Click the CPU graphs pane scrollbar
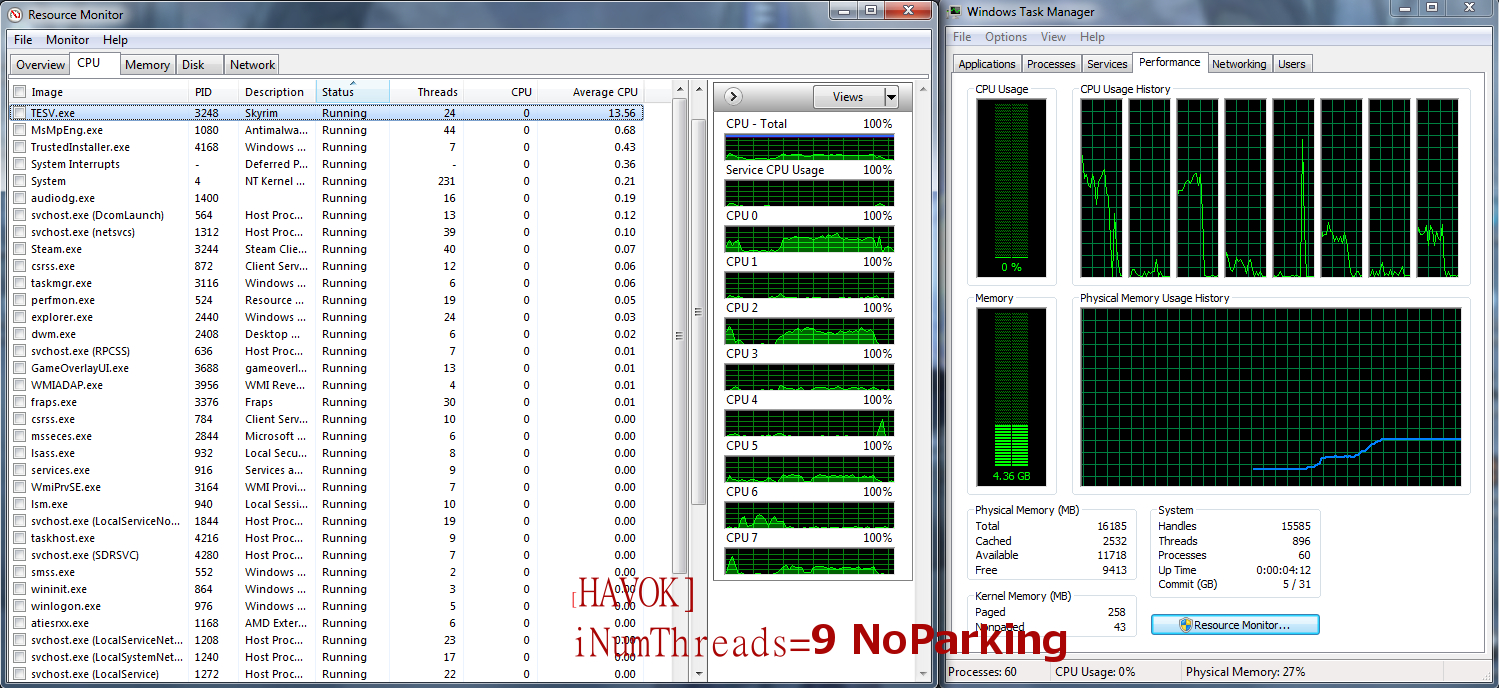 [920, 383]
